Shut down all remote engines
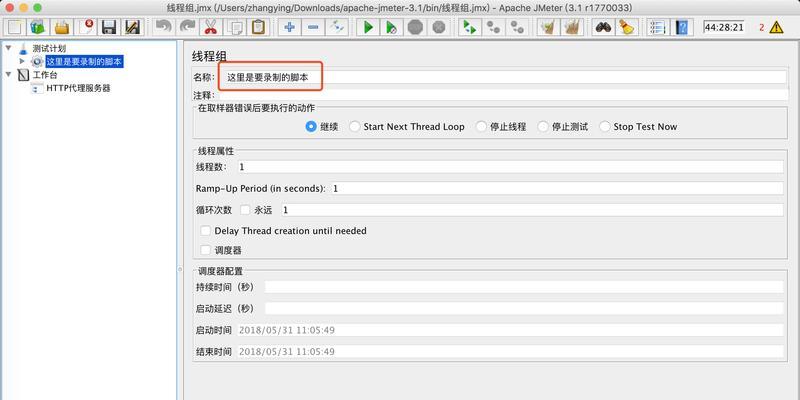 517,27
